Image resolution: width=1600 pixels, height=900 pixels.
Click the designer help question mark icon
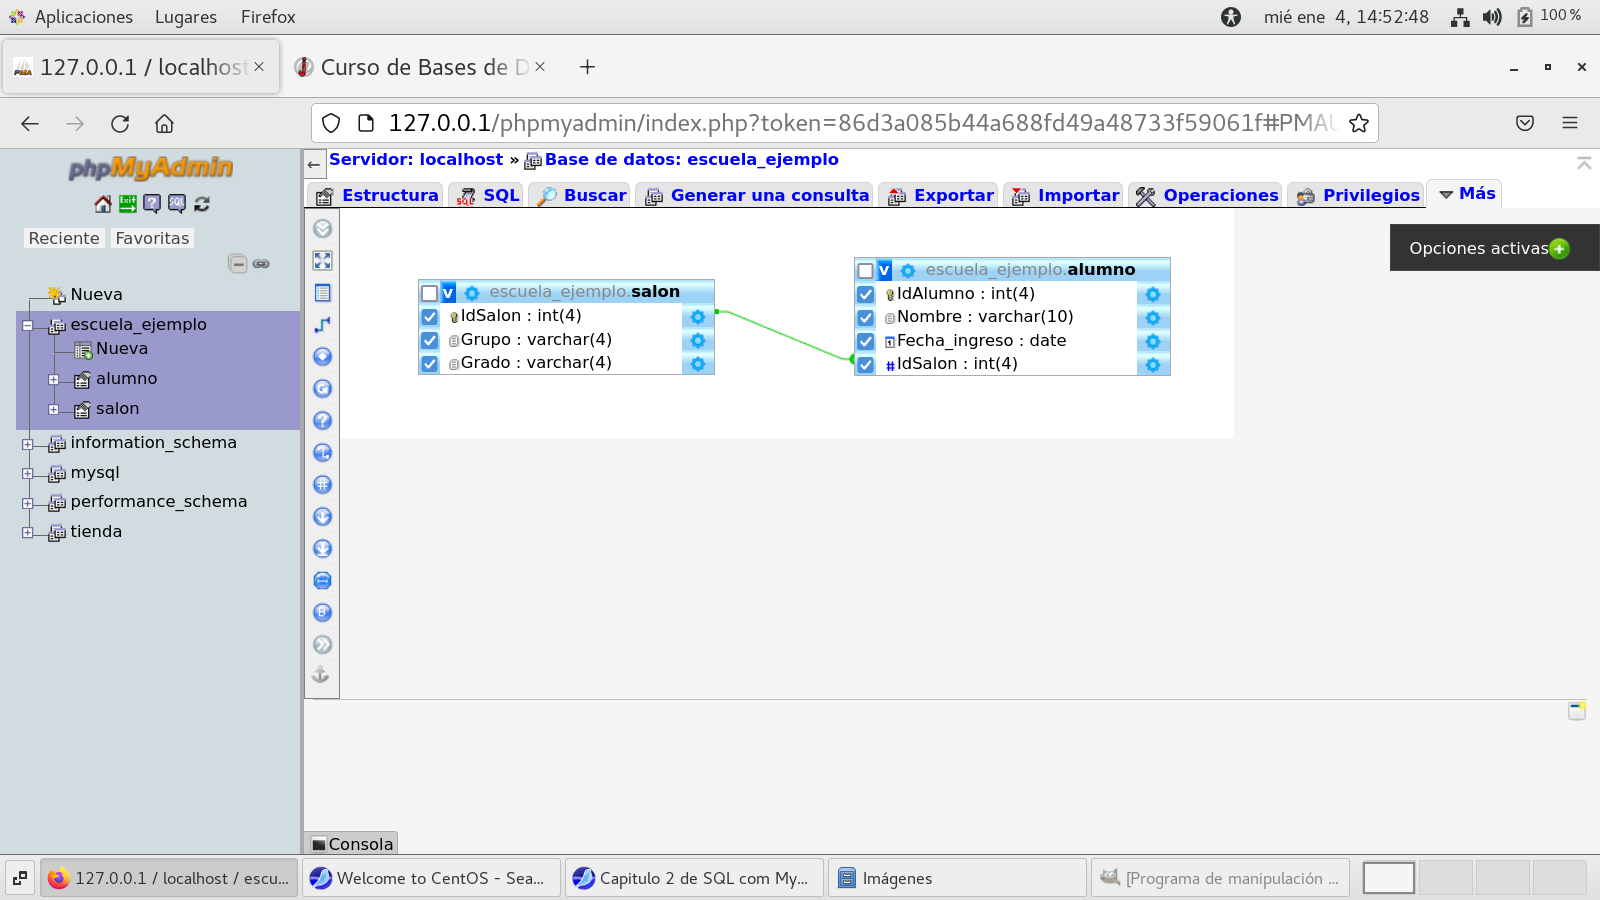coord(322,421)
